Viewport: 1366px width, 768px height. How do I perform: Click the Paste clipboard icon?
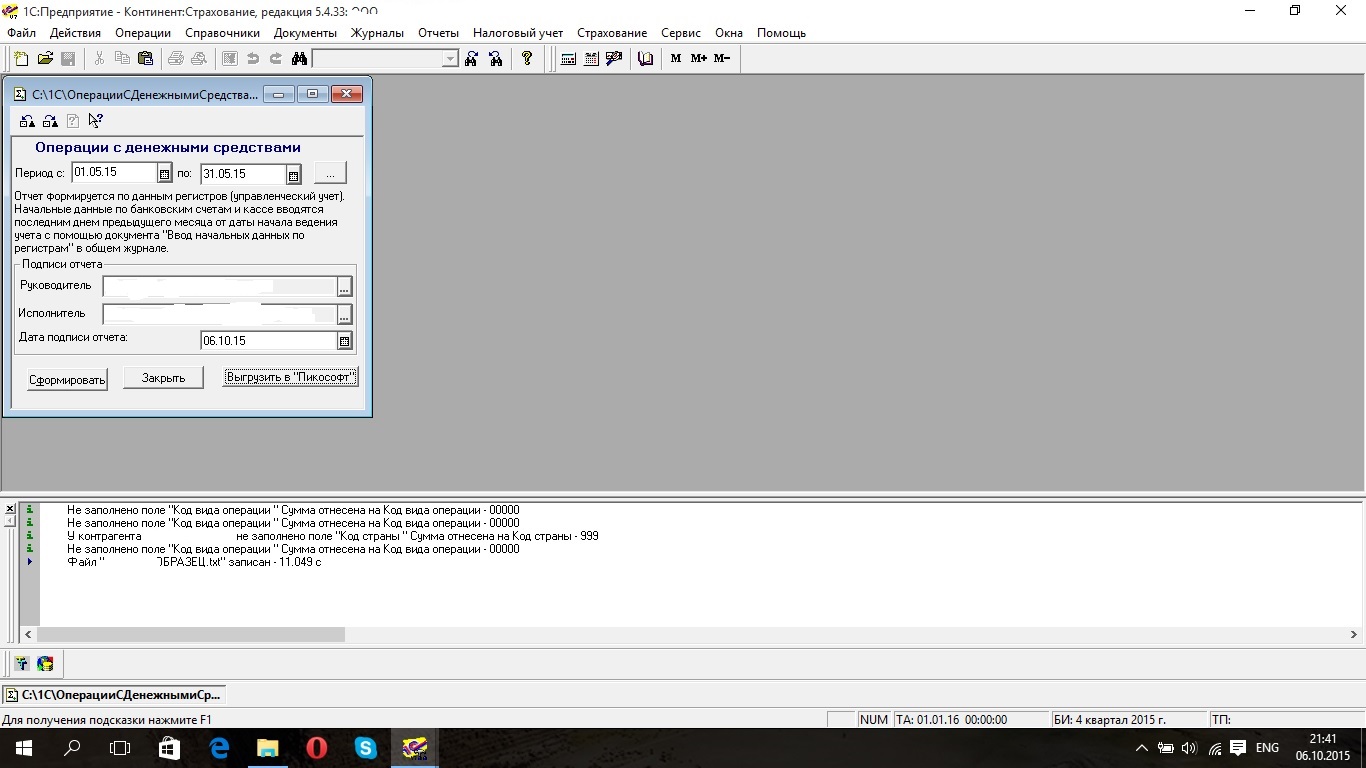pos(145,59)
